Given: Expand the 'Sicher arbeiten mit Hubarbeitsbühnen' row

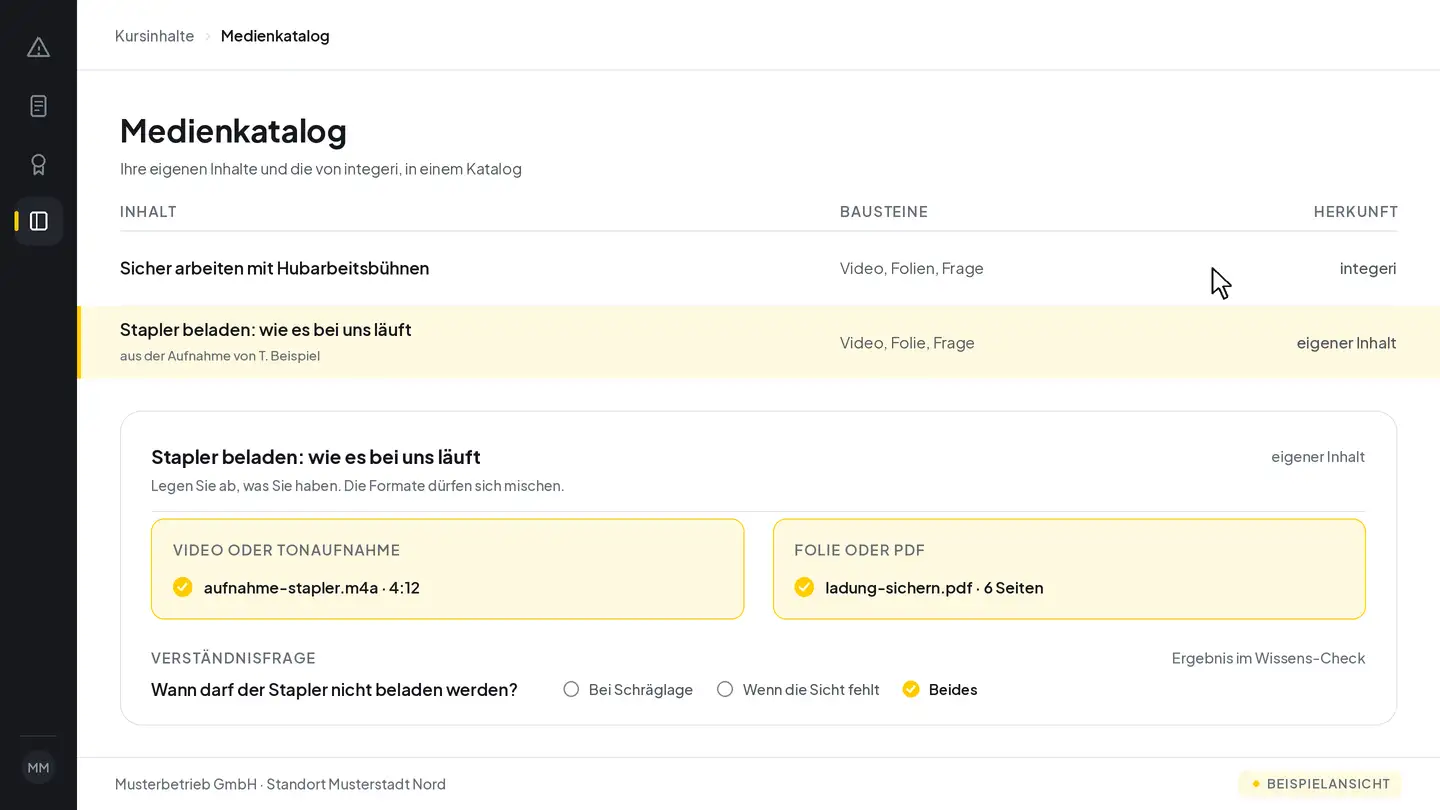Looking at the screenshot, I should (x=759, y=268).
